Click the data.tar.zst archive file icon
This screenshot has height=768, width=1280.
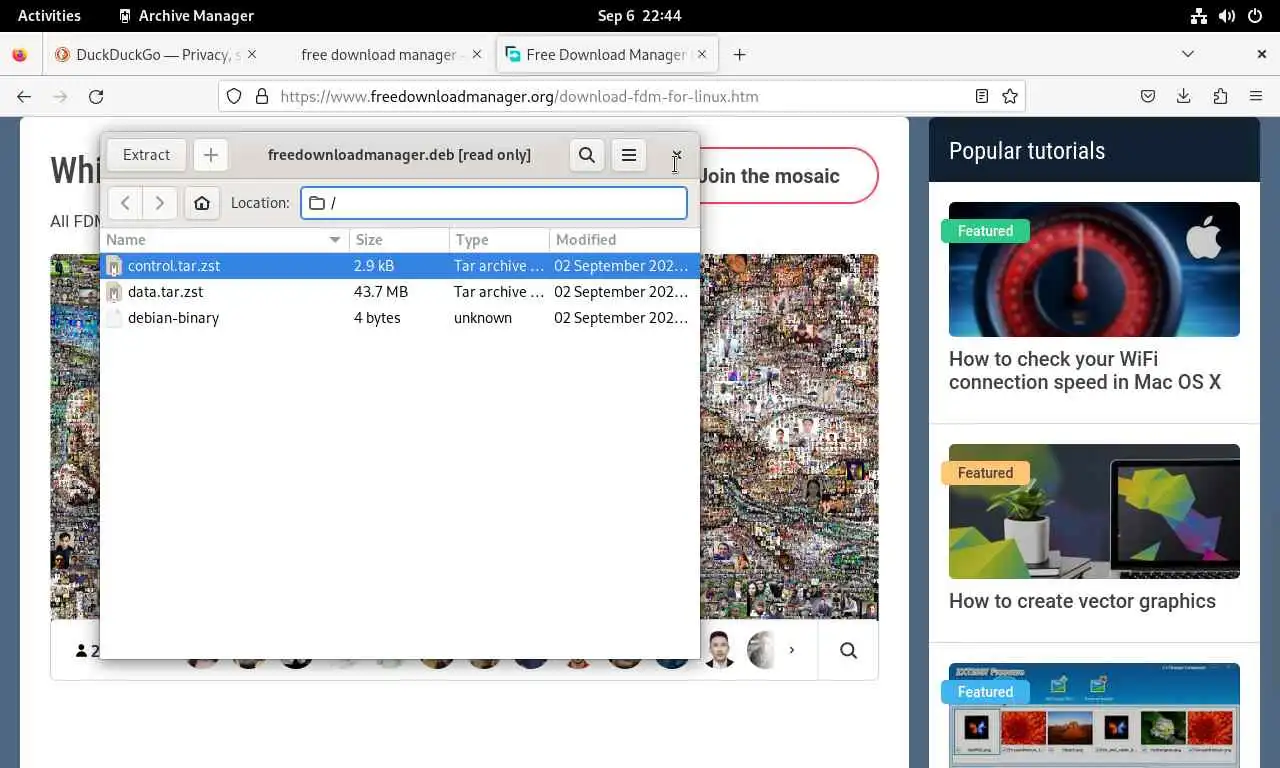tap(114, 292)
